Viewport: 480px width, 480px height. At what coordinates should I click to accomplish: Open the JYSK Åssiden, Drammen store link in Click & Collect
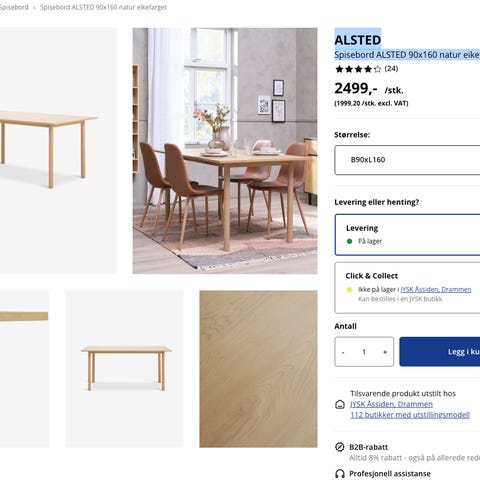click(436, 289)
